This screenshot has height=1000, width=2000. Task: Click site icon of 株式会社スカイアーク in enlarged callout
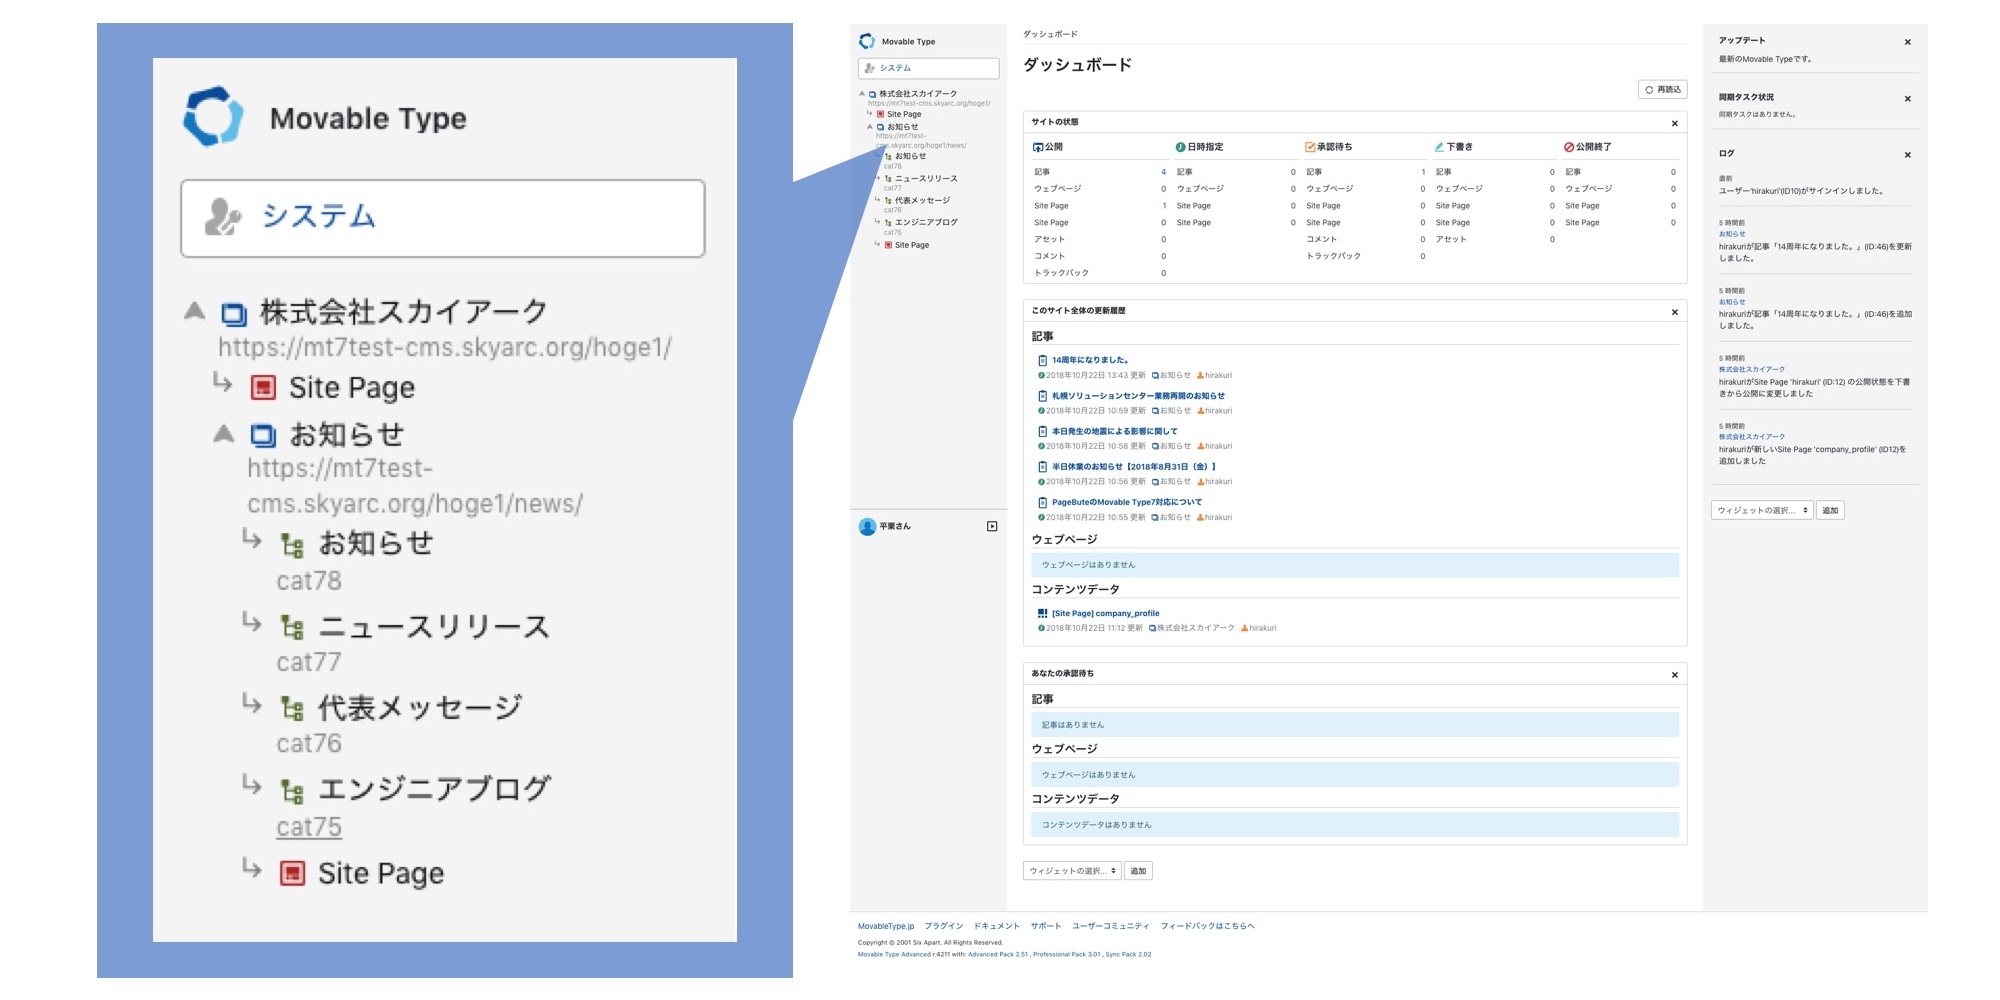click(234, 314)
